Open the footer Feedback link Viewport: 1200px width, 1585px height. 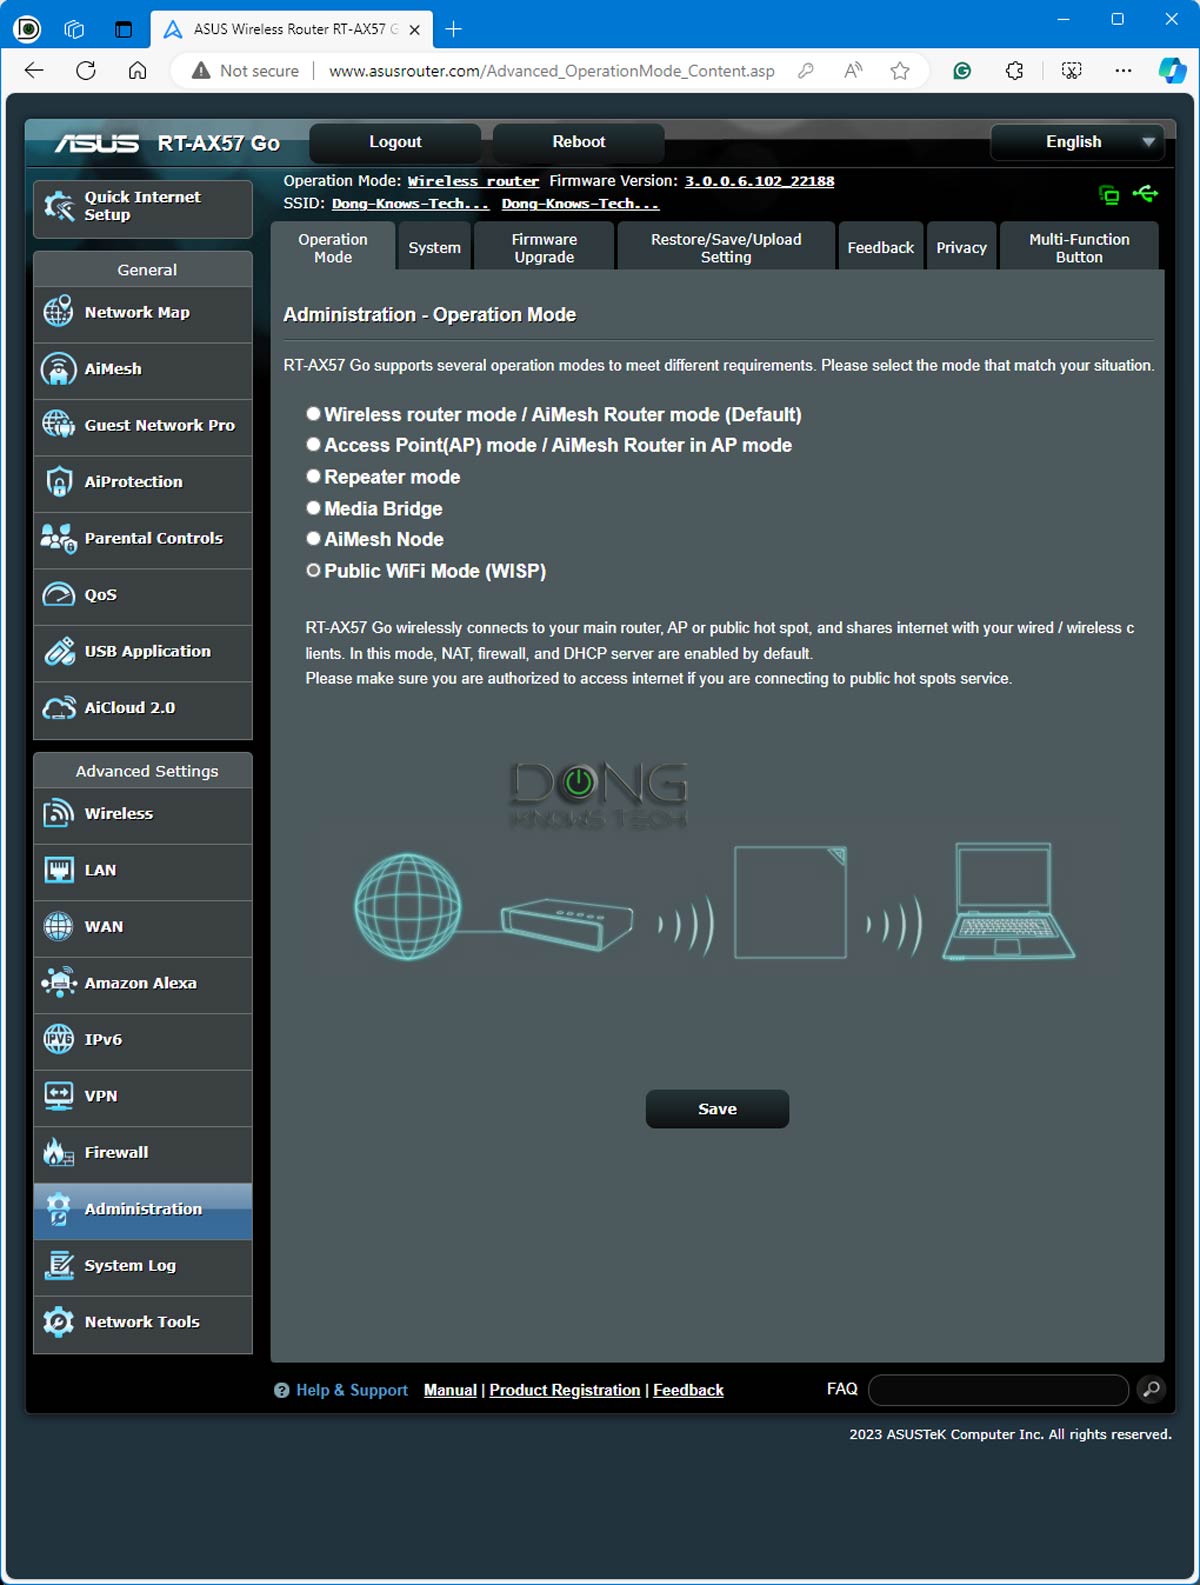(x=688, y=1390)
